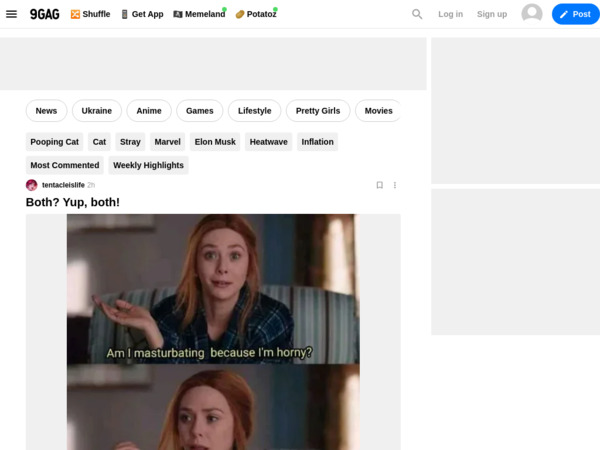Viewport: 600px width, 450px height.
Task: Select the Pretty Girls category pill
Action: coord(318,111)
